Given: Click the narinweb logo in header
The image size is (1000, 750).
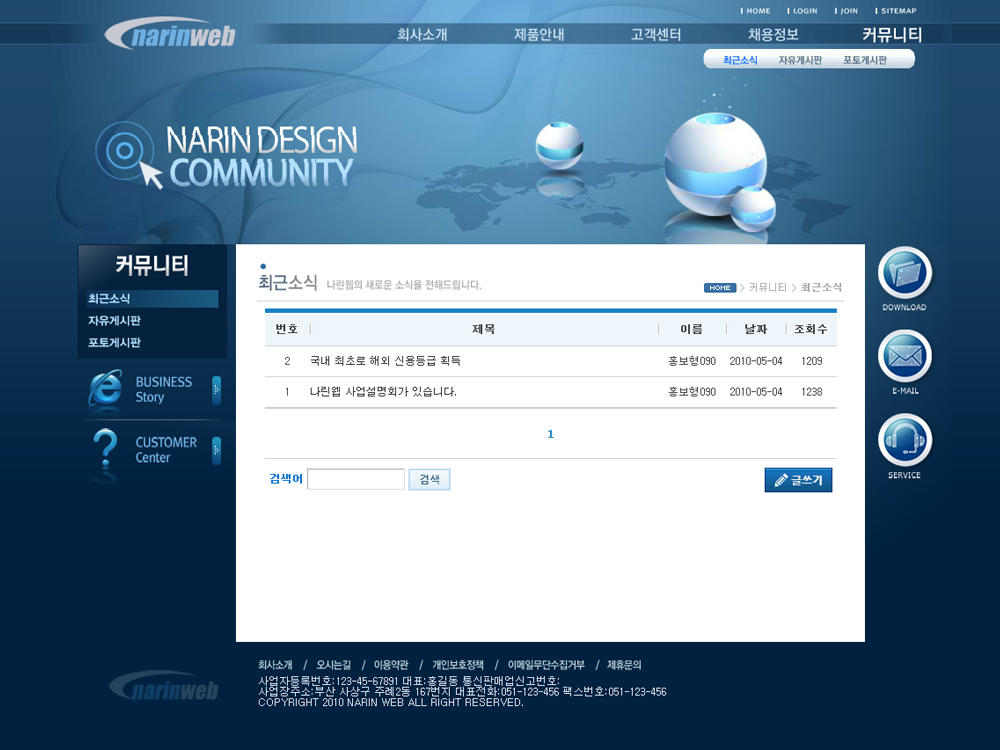Looking at the screenshot, I should tap(170, 35).
